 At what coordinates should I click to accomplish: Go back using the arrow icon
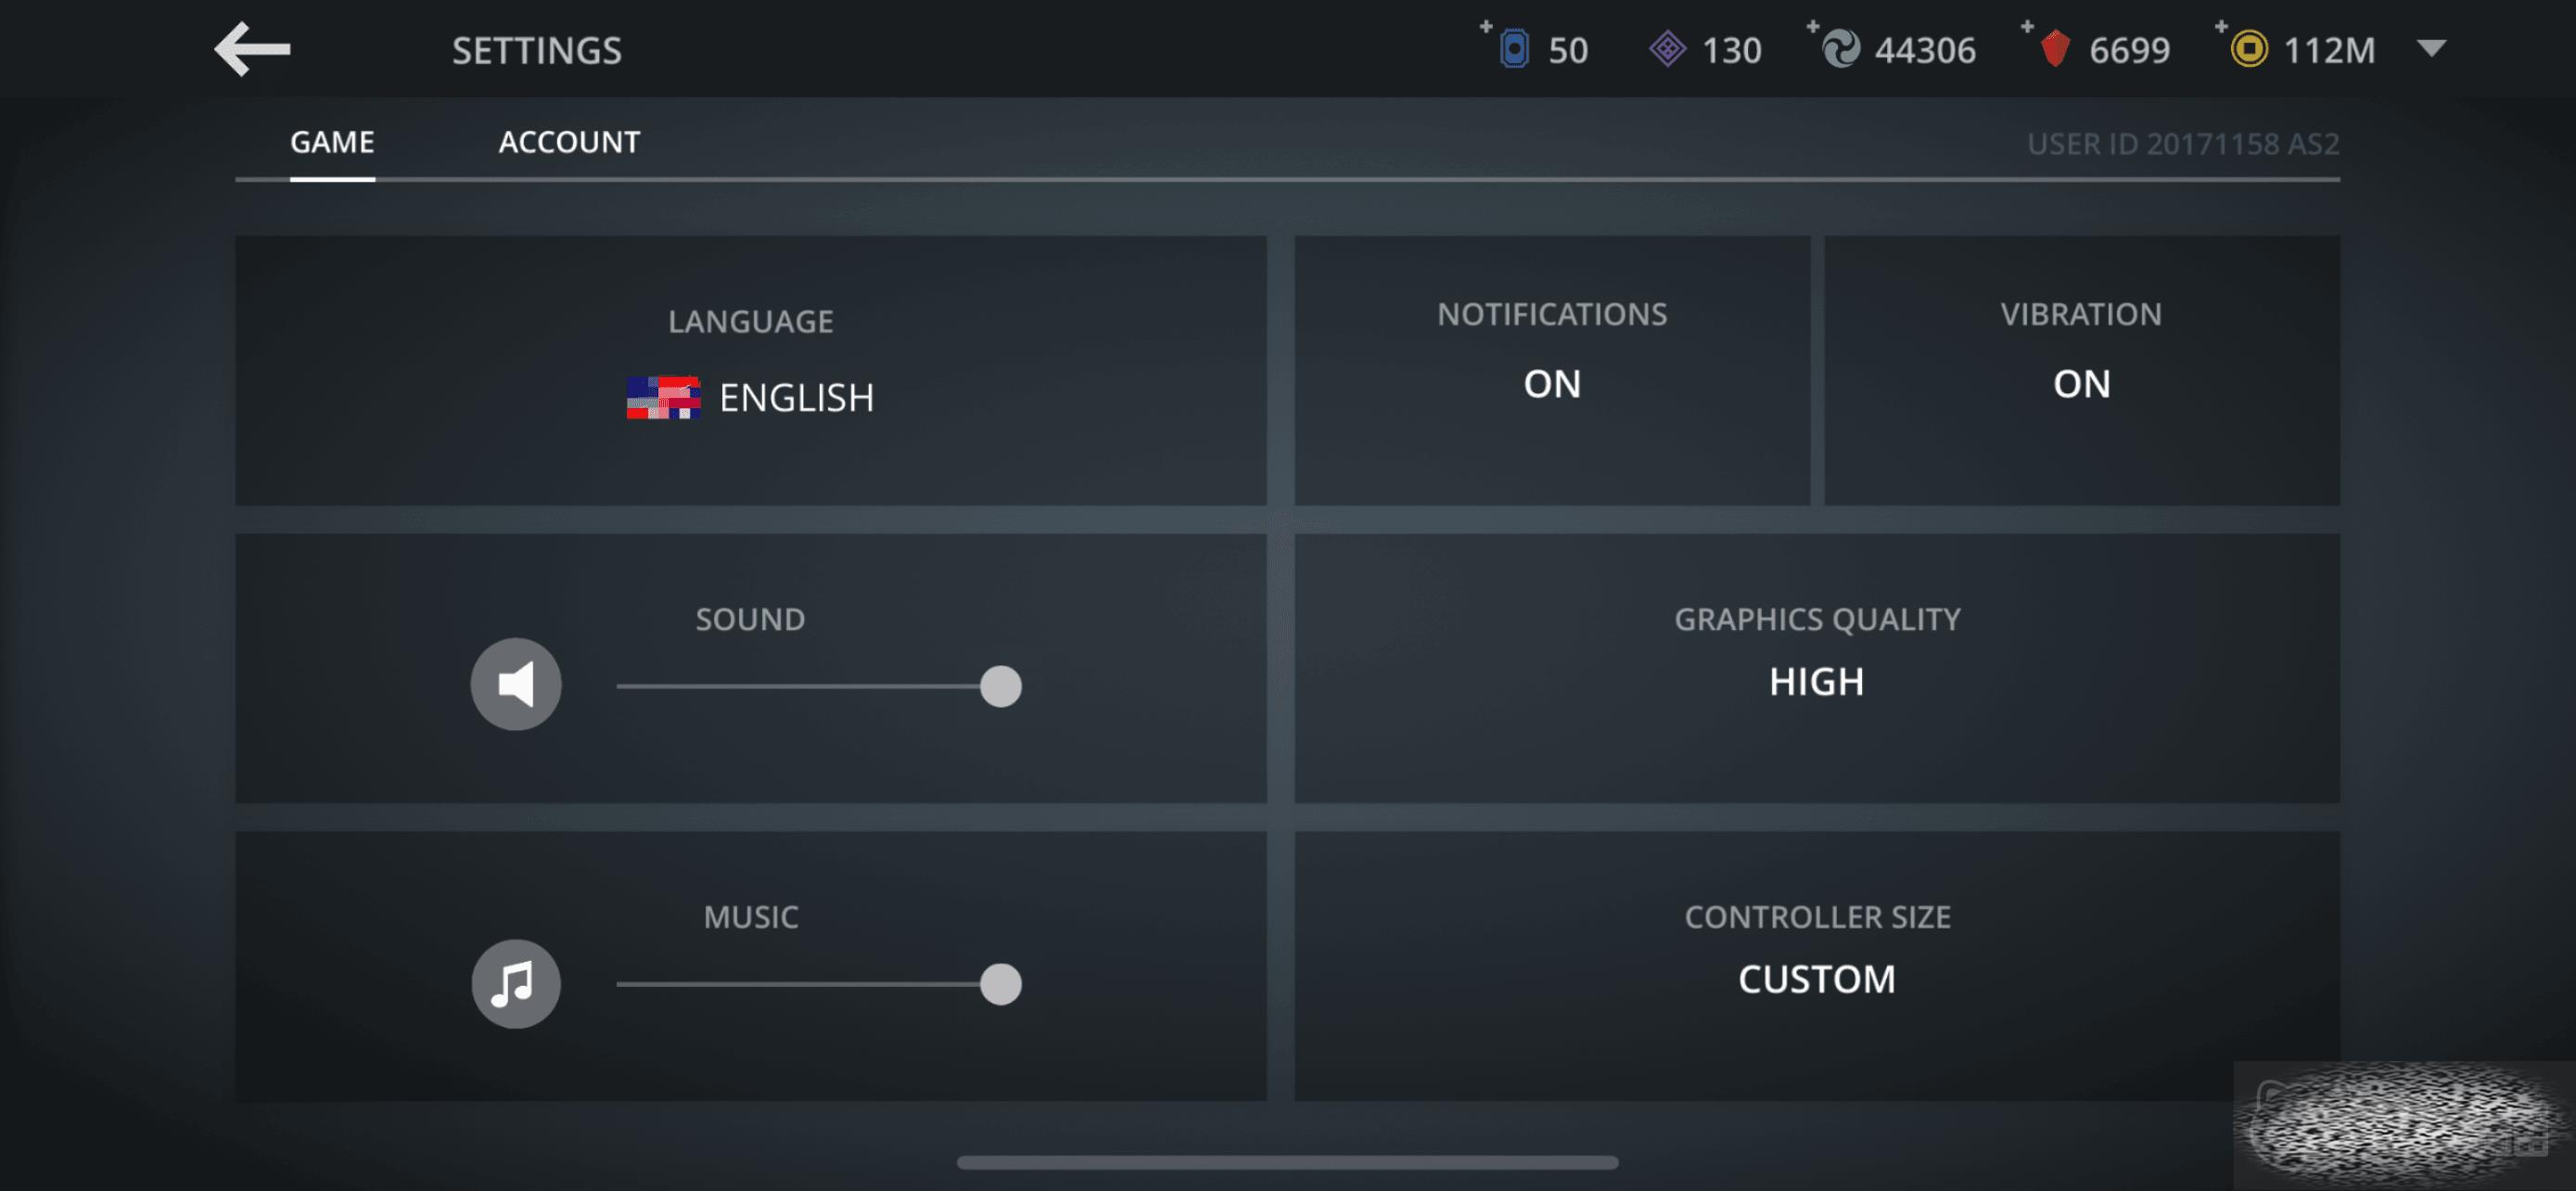(x=252, y=49)
